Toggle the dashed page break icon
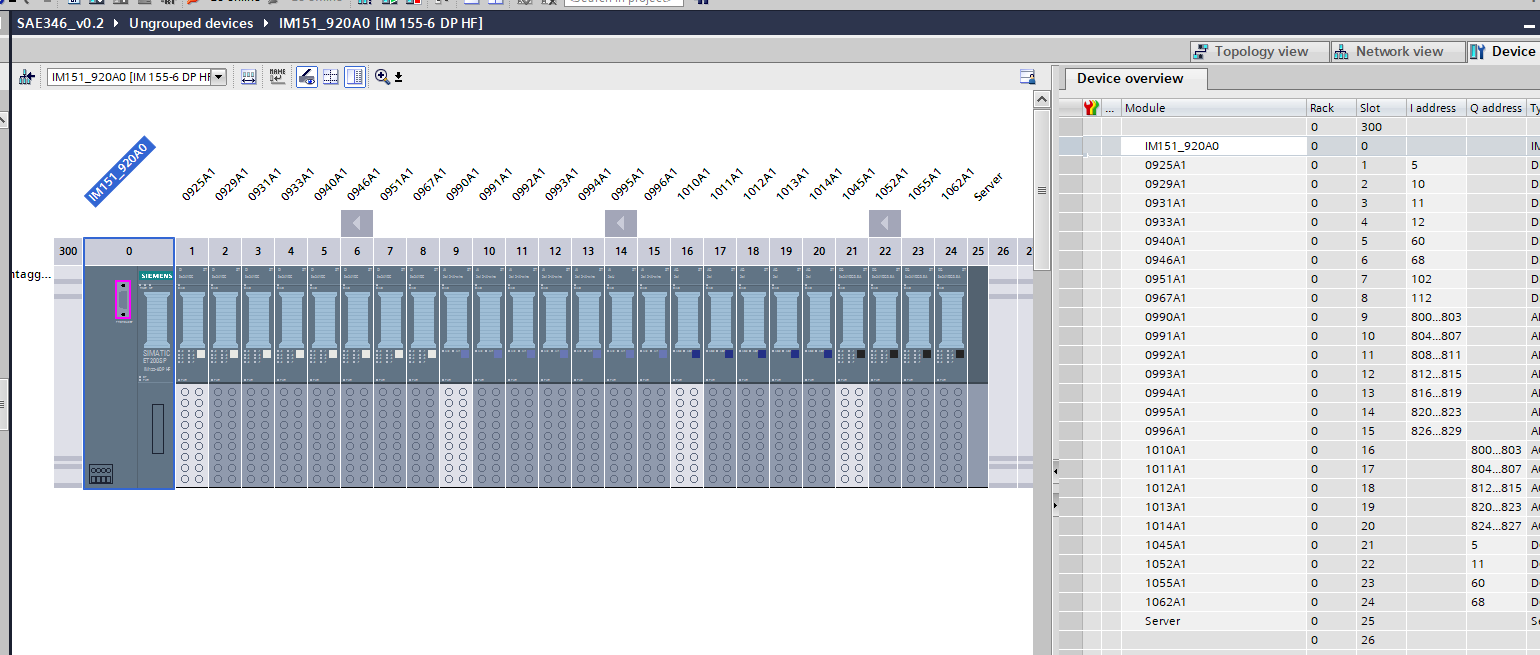Image resolution: width=1540 pixels, height=655 pixels. pyautogui.click(x=331, y=77)
